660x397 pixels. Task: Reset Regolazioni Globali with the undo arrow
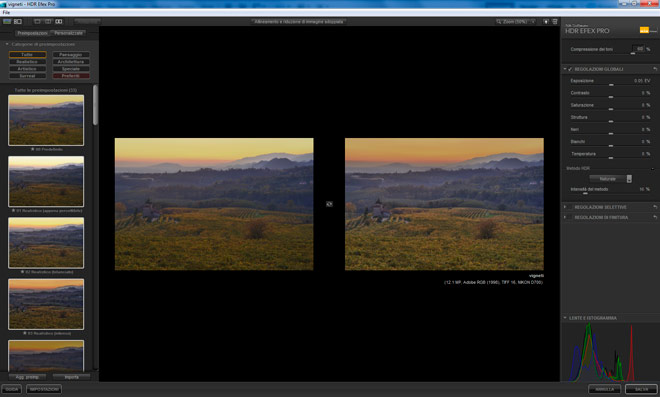655,69
